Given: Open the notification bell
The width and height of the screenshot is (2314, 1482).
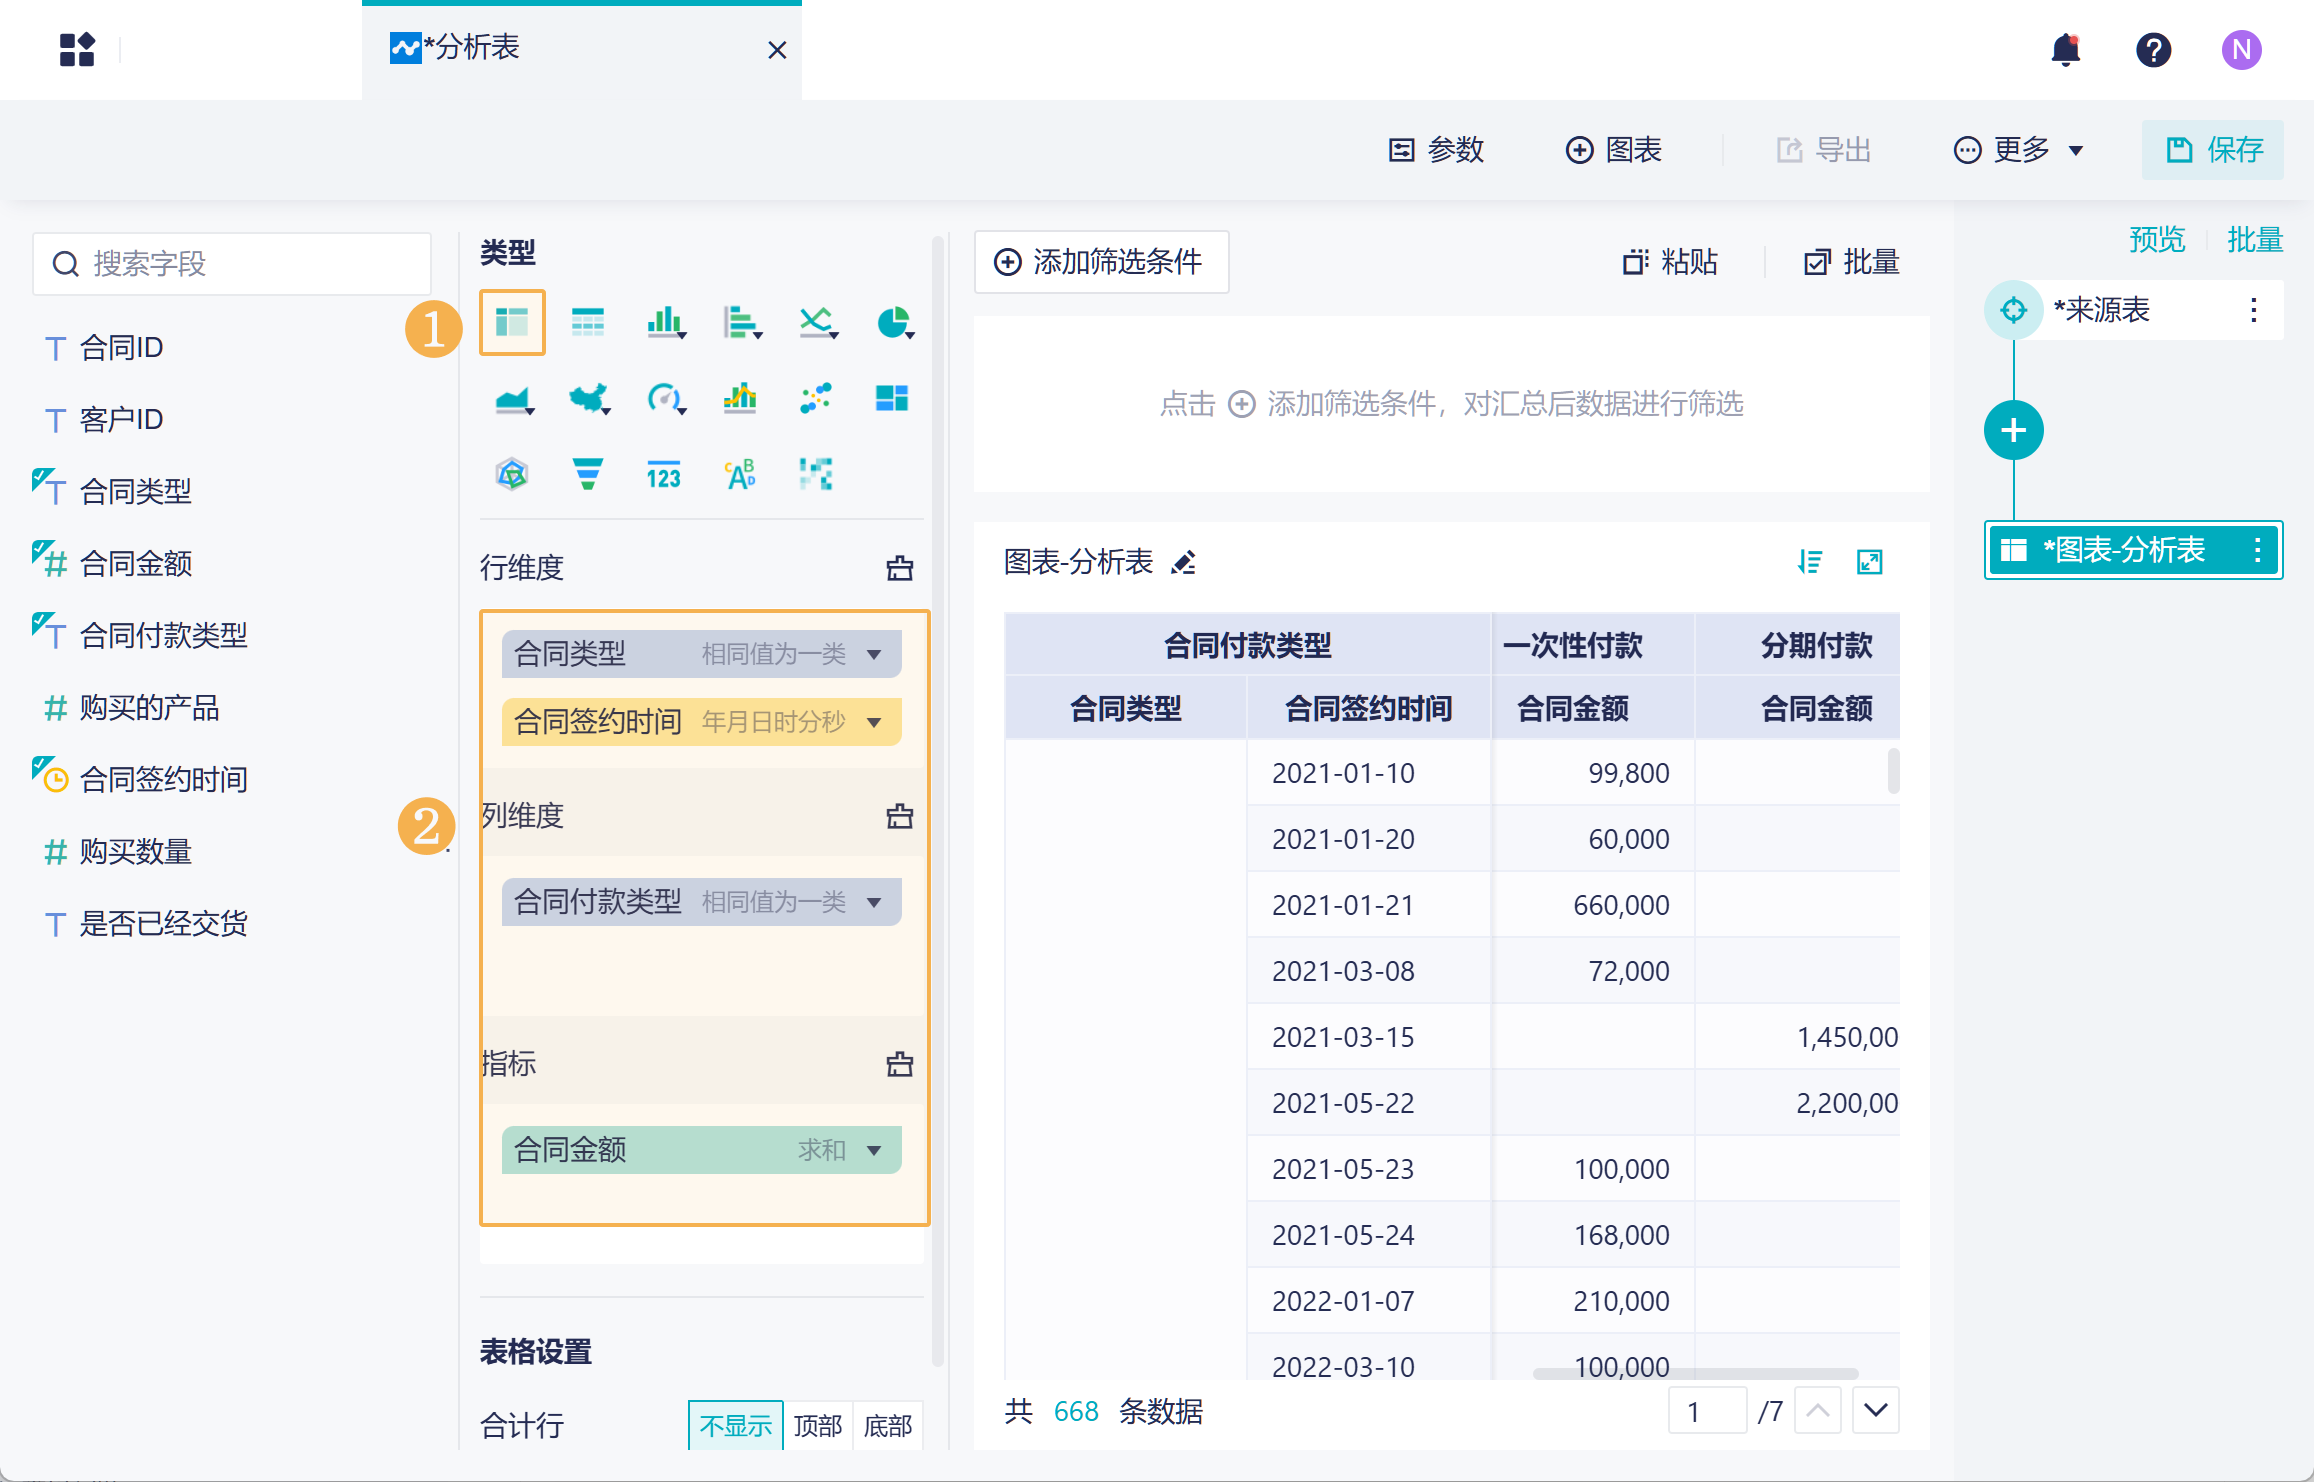Looking at the screenshot, I should pyautogui.click(x=2065, y=49).
